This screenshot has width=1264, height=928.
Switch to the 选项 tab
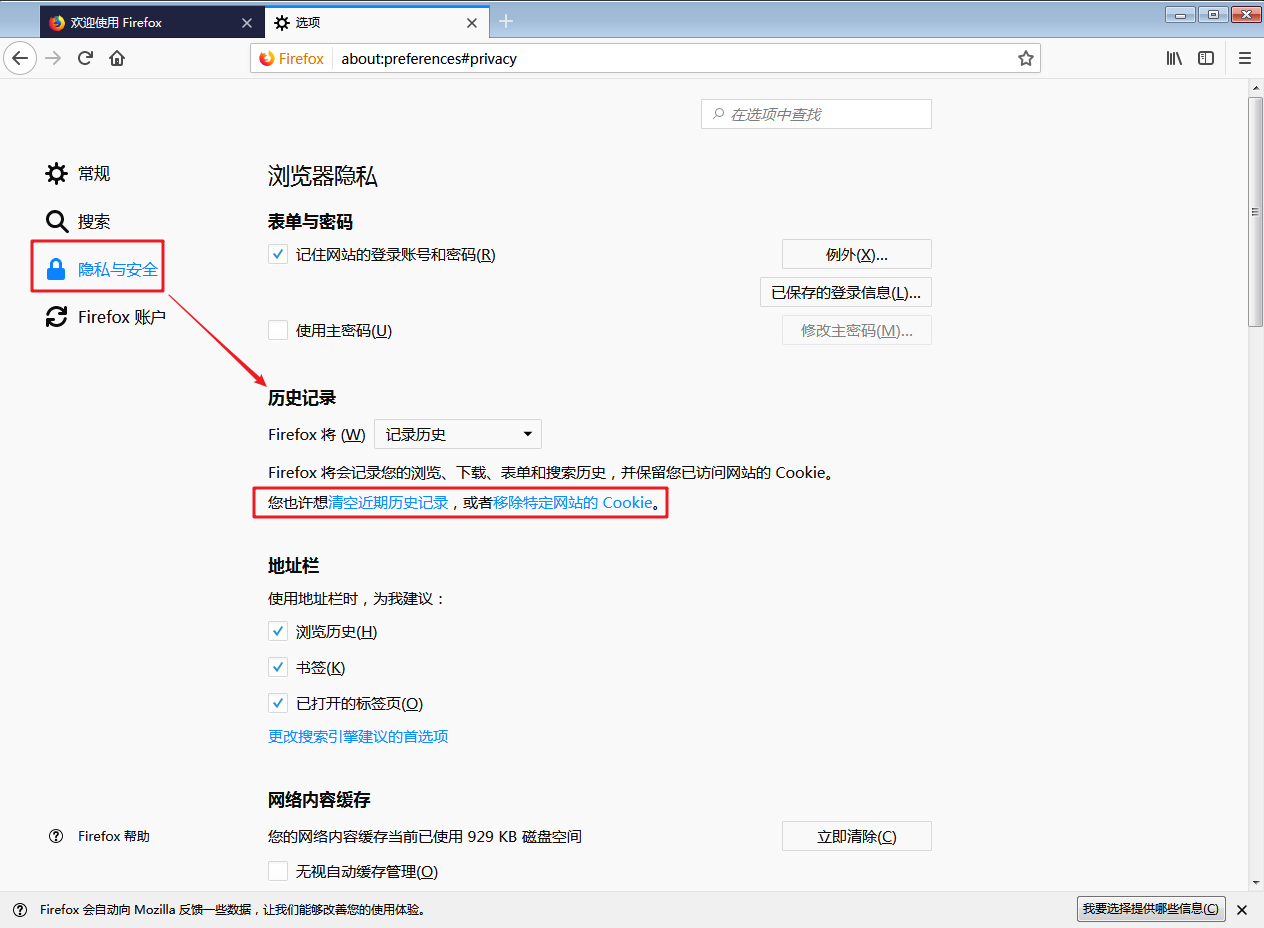[x=378, y=22]
